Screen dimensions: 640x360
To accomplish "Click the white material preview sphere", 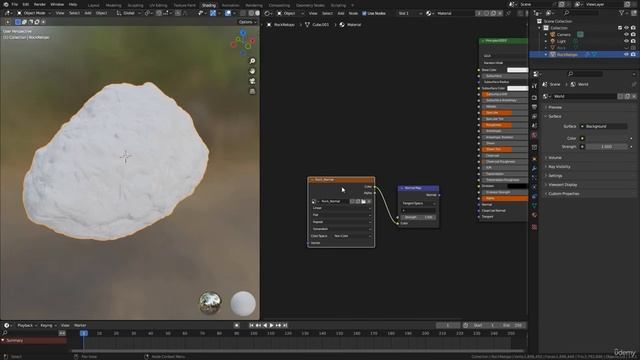I will (243, 303).
